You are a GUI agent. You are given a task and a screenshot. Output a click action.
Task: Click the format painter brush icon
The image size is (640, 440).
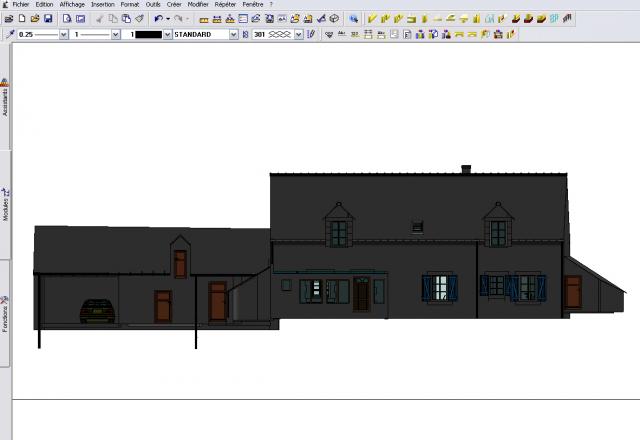[139, 18]
